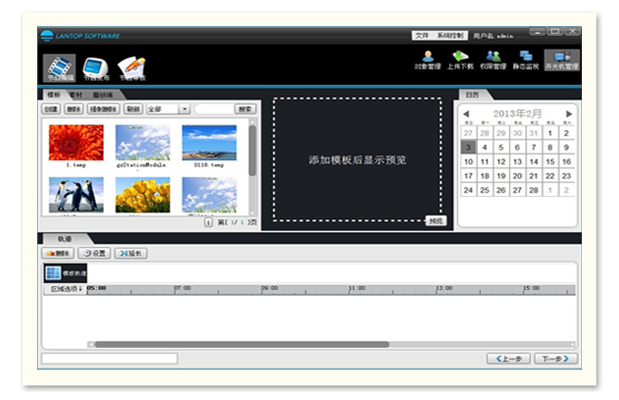Click the 下一步 next step button

pyautogui.click(x=555, y=358)
